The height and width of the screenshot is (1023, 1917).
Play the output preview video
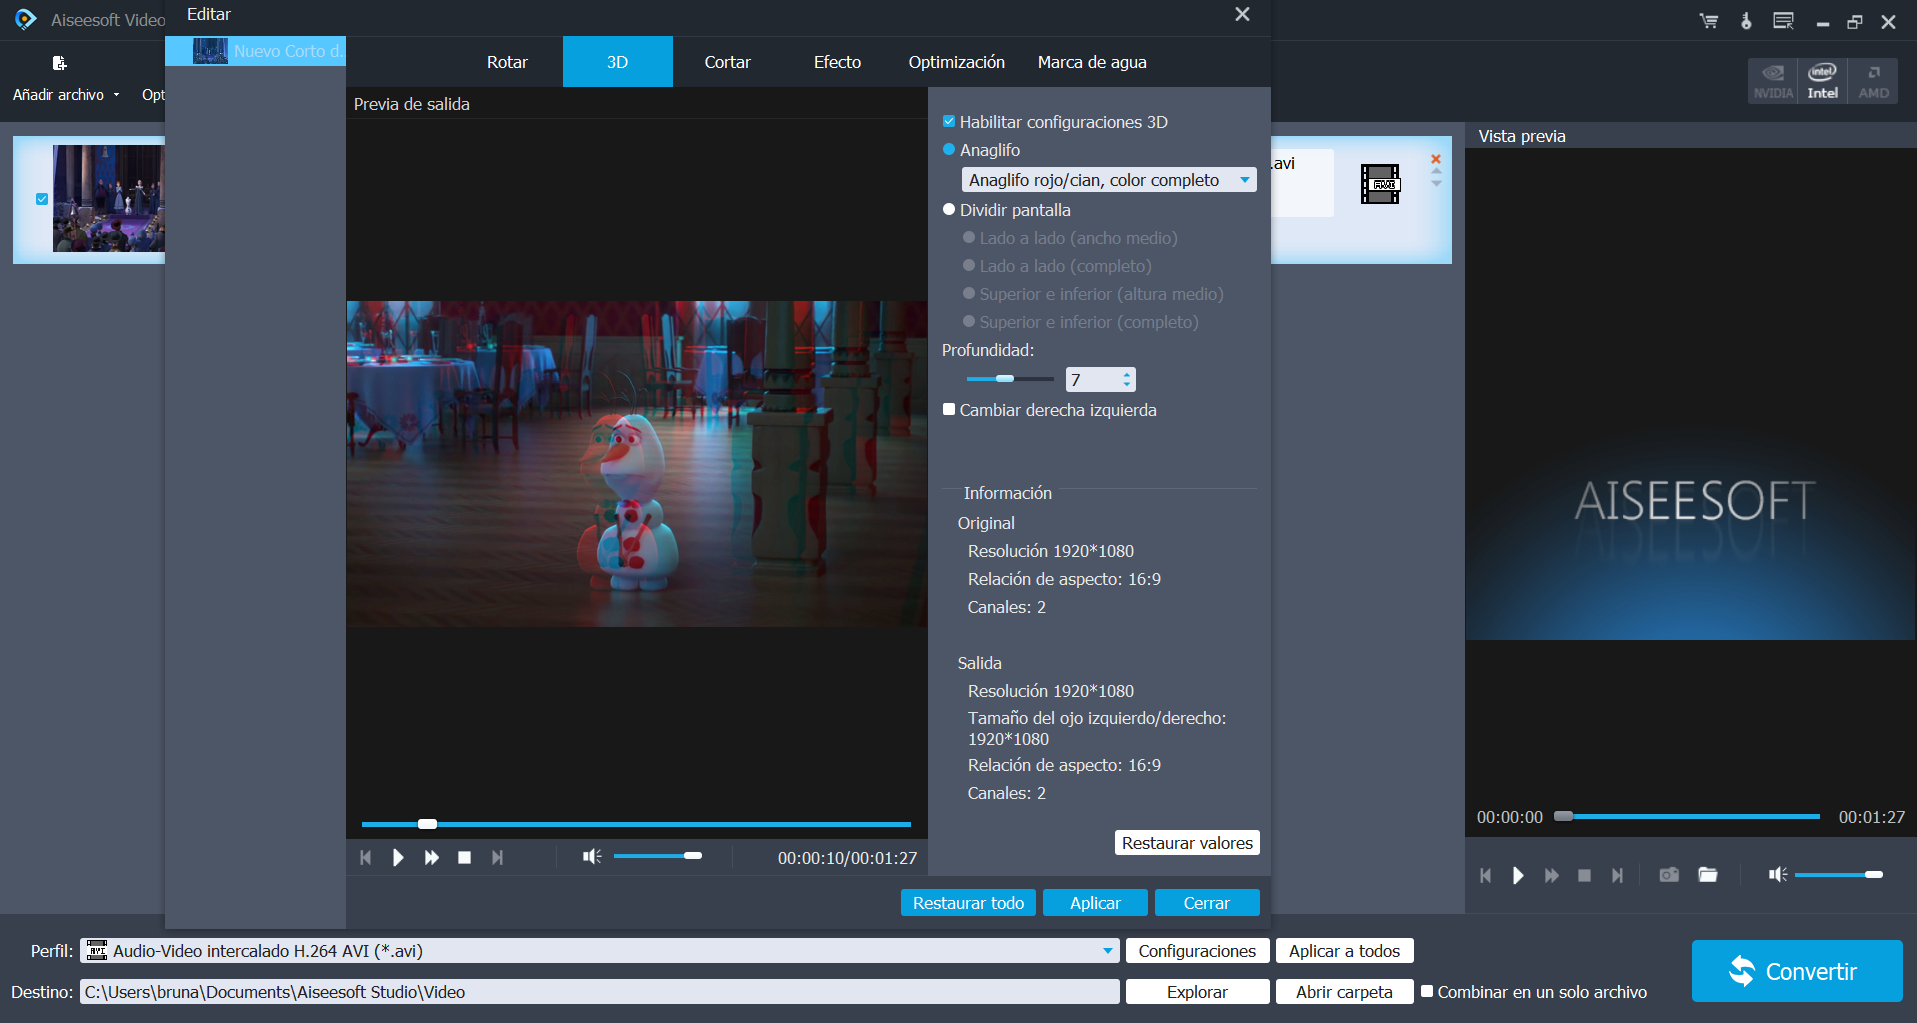[x=398, y=857]
